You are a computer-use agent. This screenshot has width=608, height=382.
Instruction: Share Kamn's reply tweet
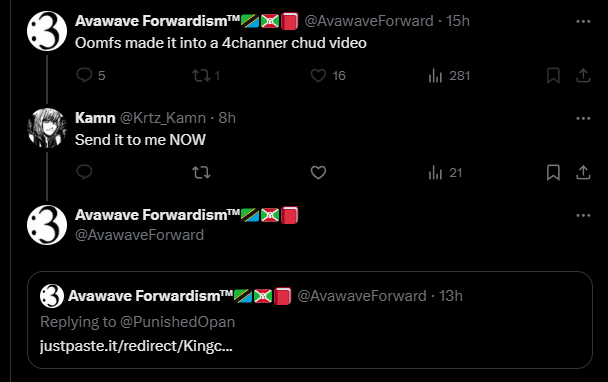coord(583,172)
